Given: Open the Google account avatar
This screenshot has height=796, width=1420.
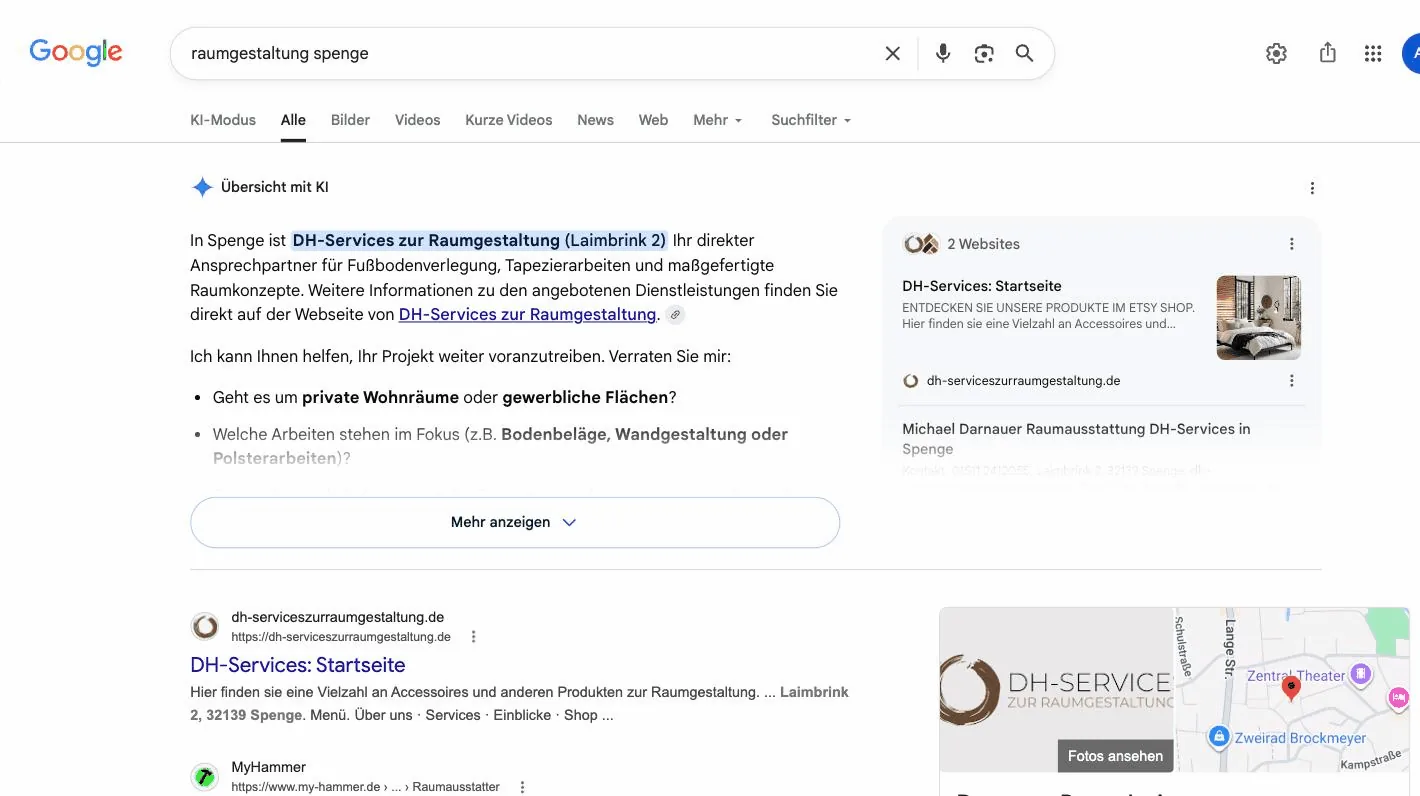Looking at the screenshot, I should [1411, 53].
